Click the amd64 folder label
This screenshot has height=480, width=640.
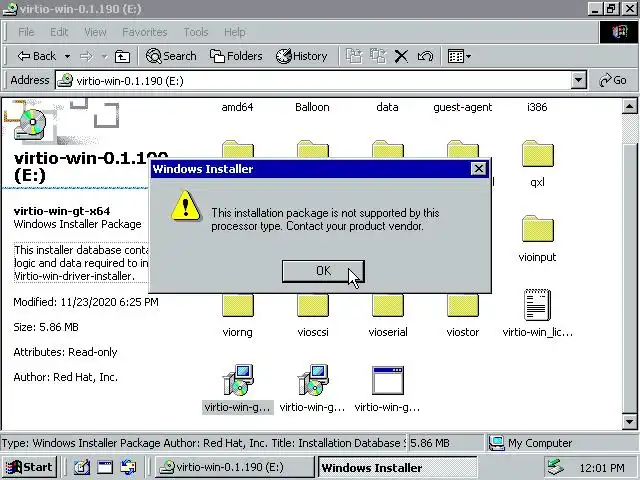[237, 107]
